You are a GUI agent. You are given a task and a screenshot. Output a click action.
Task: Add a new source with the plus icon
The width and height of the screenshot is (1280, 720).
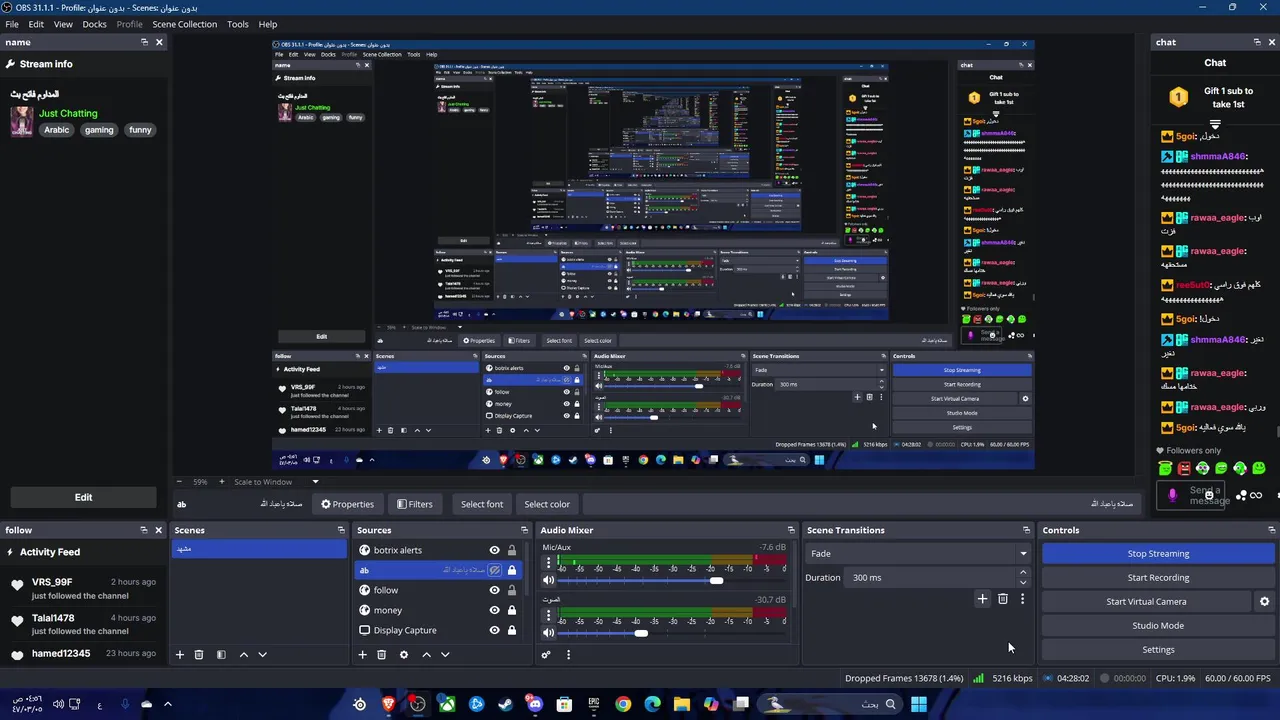point(362,655)
